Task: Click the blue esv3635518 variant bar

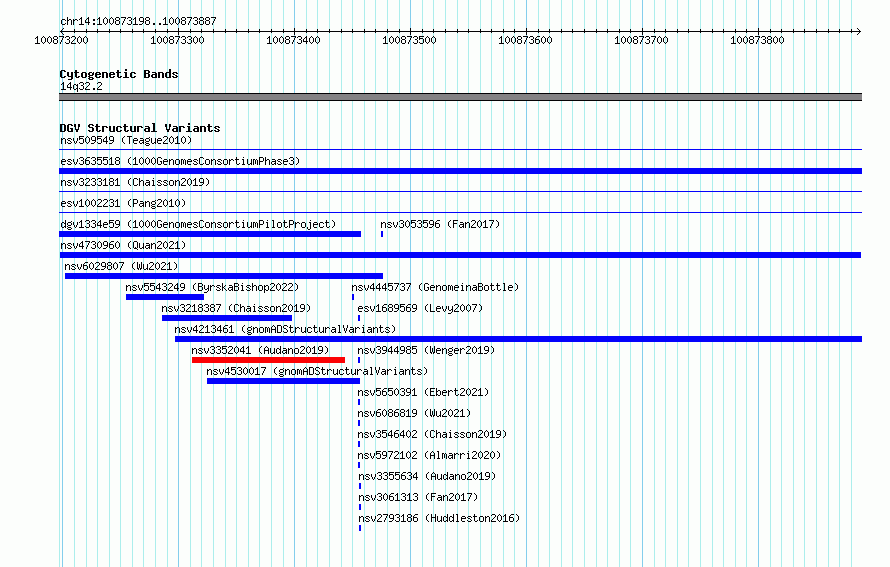Action: click(x=460, y=171)
